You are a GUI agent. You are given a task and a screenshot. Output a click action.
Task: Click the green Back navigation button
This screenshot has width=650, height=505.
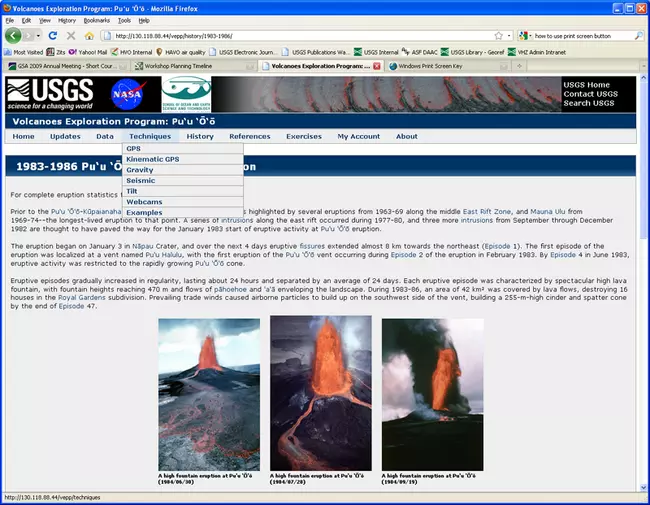tap(13, 36)
